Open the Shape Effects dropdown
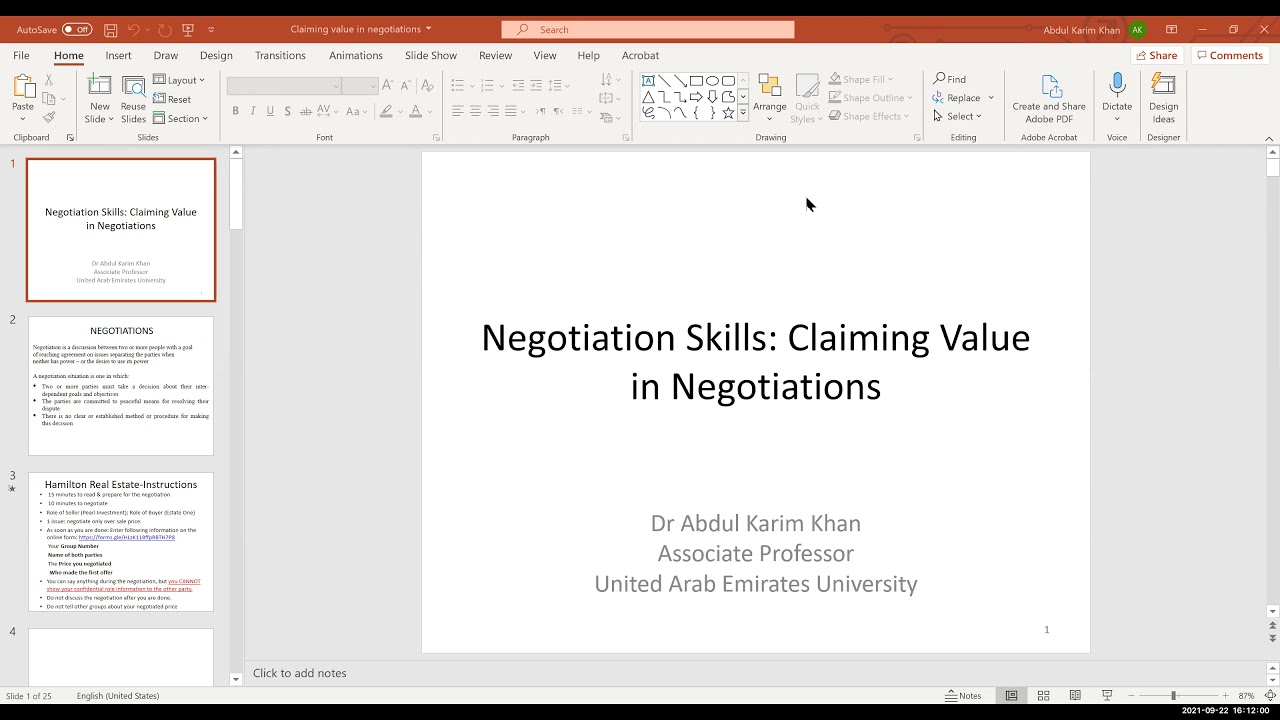The width and height of the screenshot is (1280, 720). 868,116
